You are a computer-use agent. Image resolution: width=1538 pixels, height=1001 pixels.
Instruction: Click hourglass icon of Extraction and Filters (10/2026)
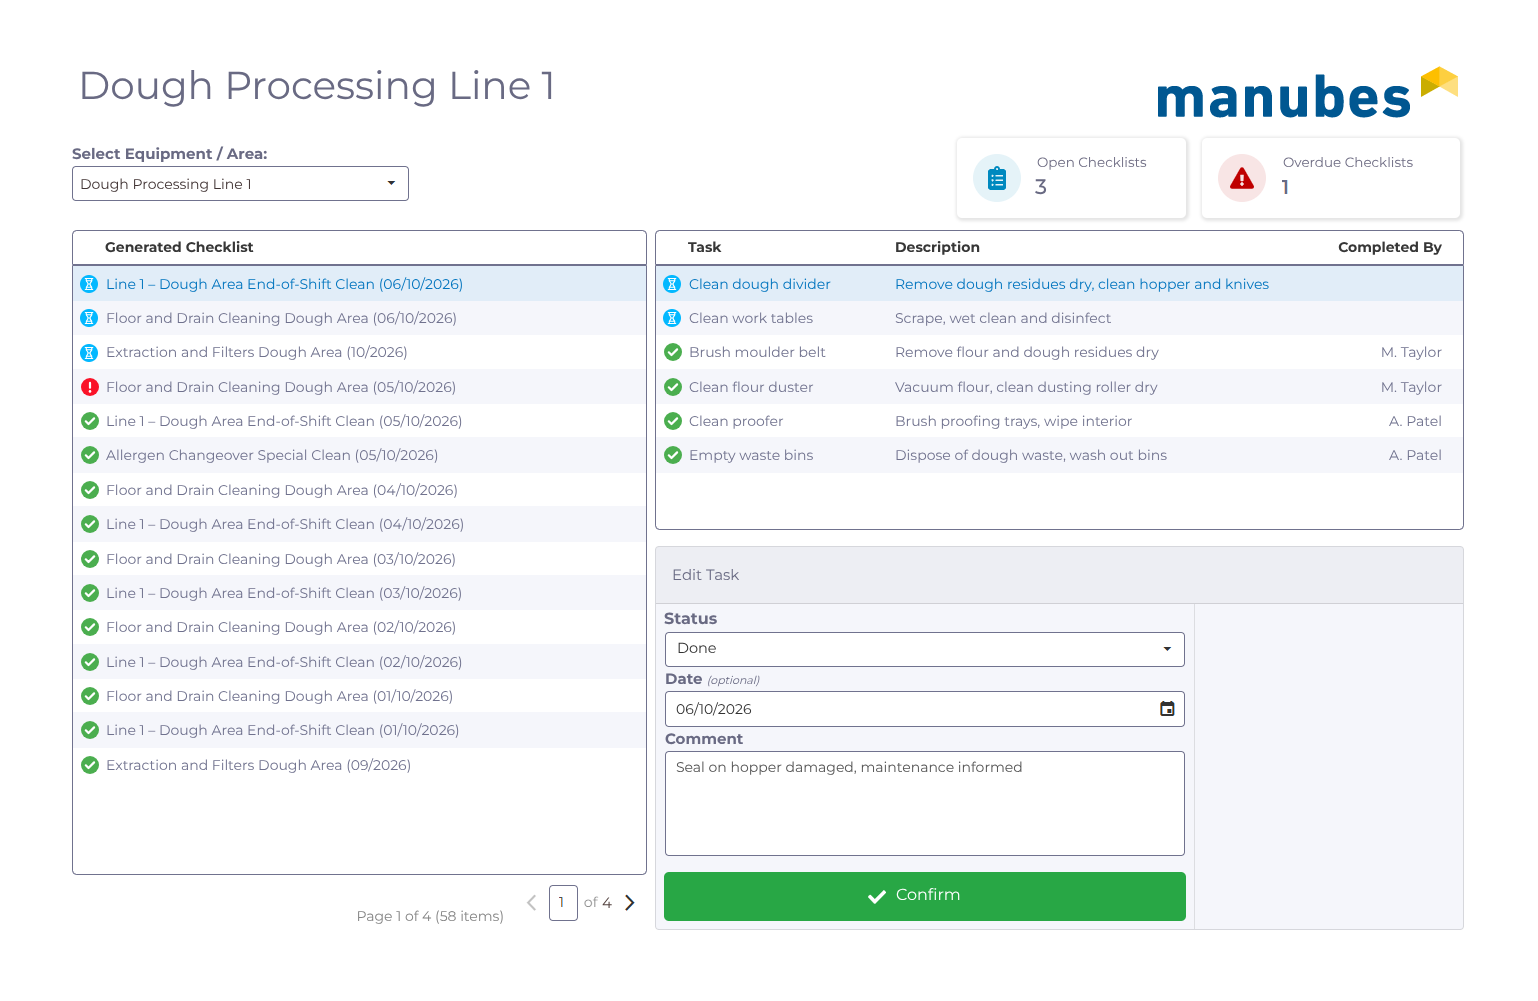click(89, 353)
